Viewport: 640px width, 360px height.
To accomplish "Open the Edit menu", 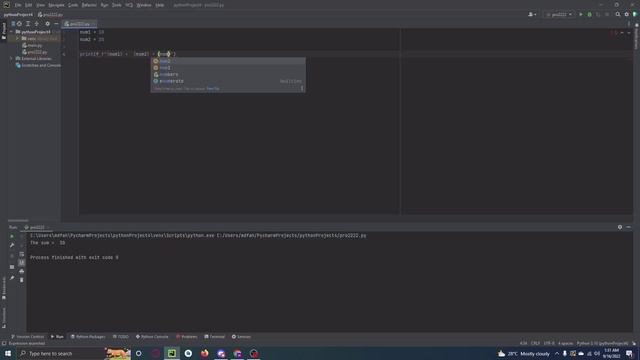I will [29, 5].
